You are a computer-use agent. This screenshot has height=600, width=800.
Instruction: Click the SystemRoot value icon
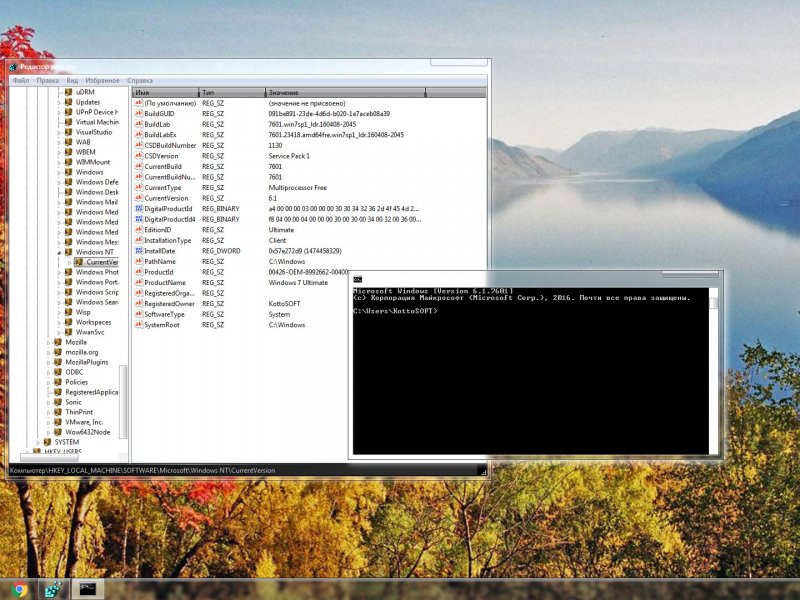[138, 324]
